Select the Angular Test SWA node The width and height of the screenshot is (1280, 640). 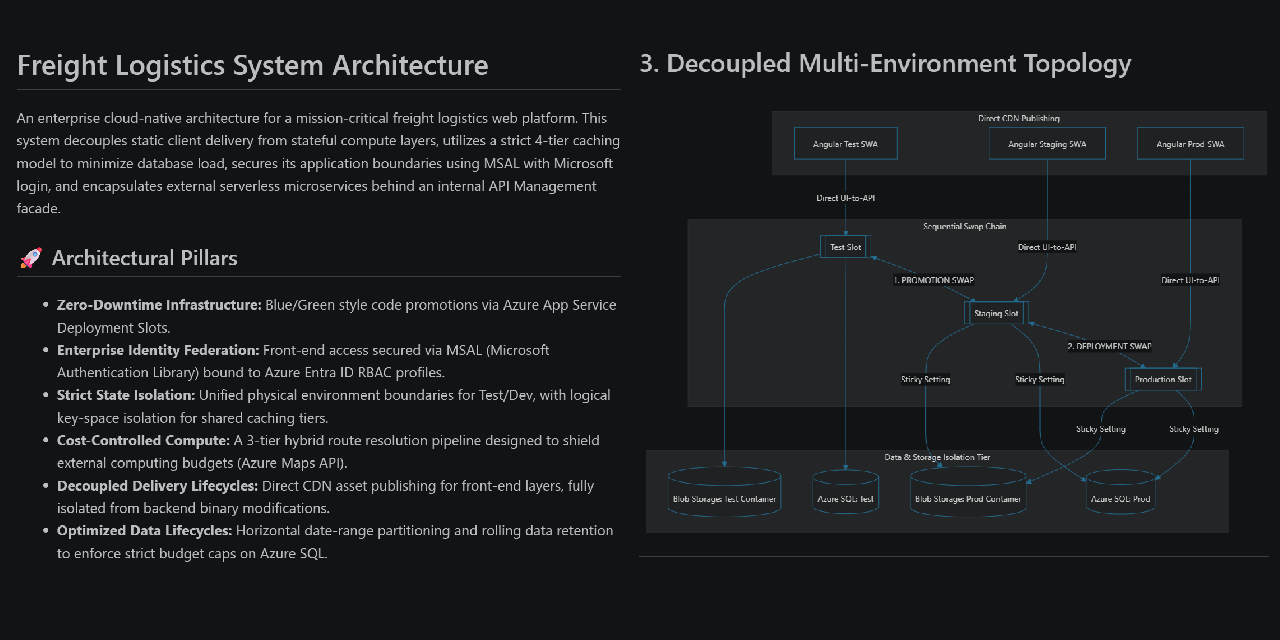coord(846,143)
